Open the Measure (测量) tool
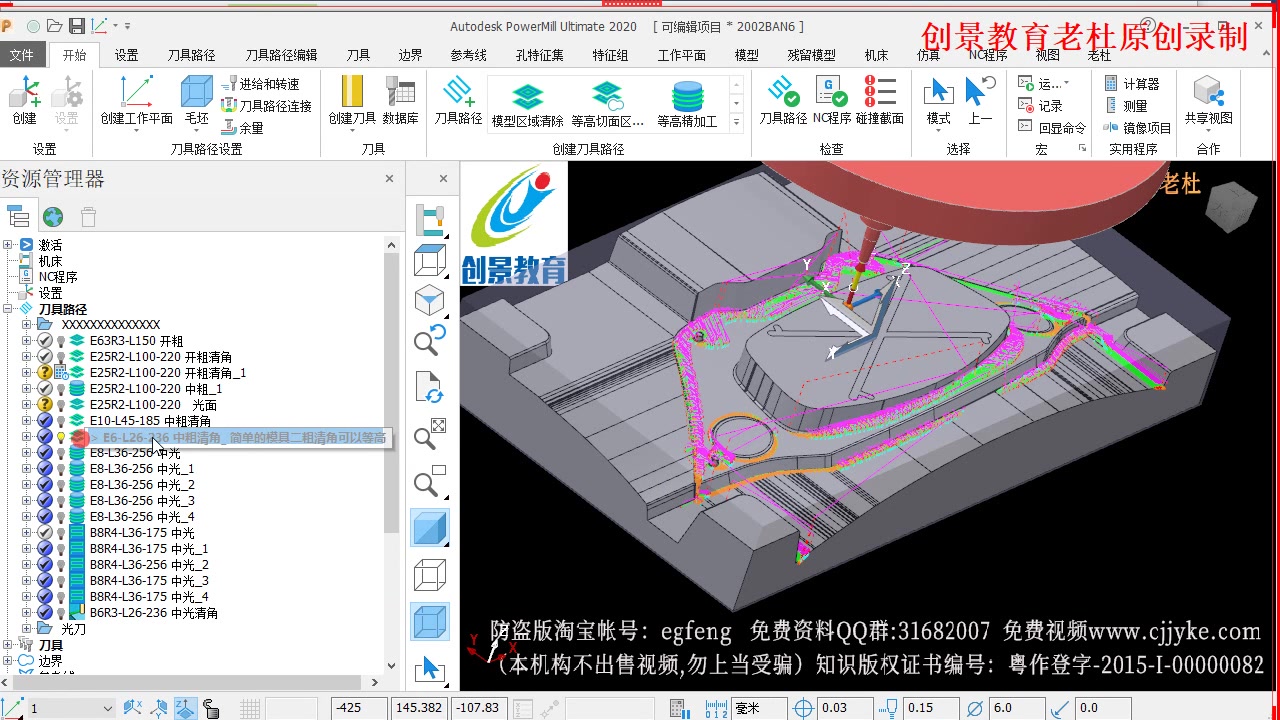The image size is (1280, 720). (1126, 106)
